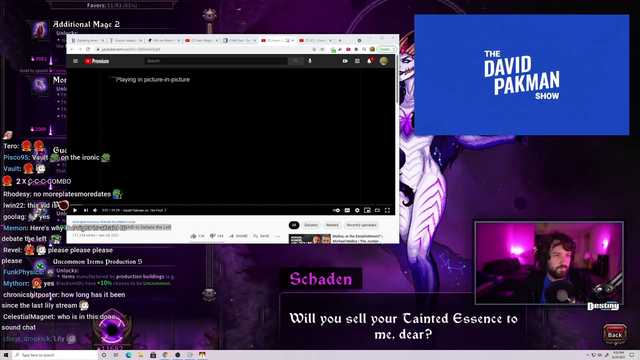This screenshot has height=360, width=640.
Task: Open Chrome from taskbar
Action: (165, 355)
